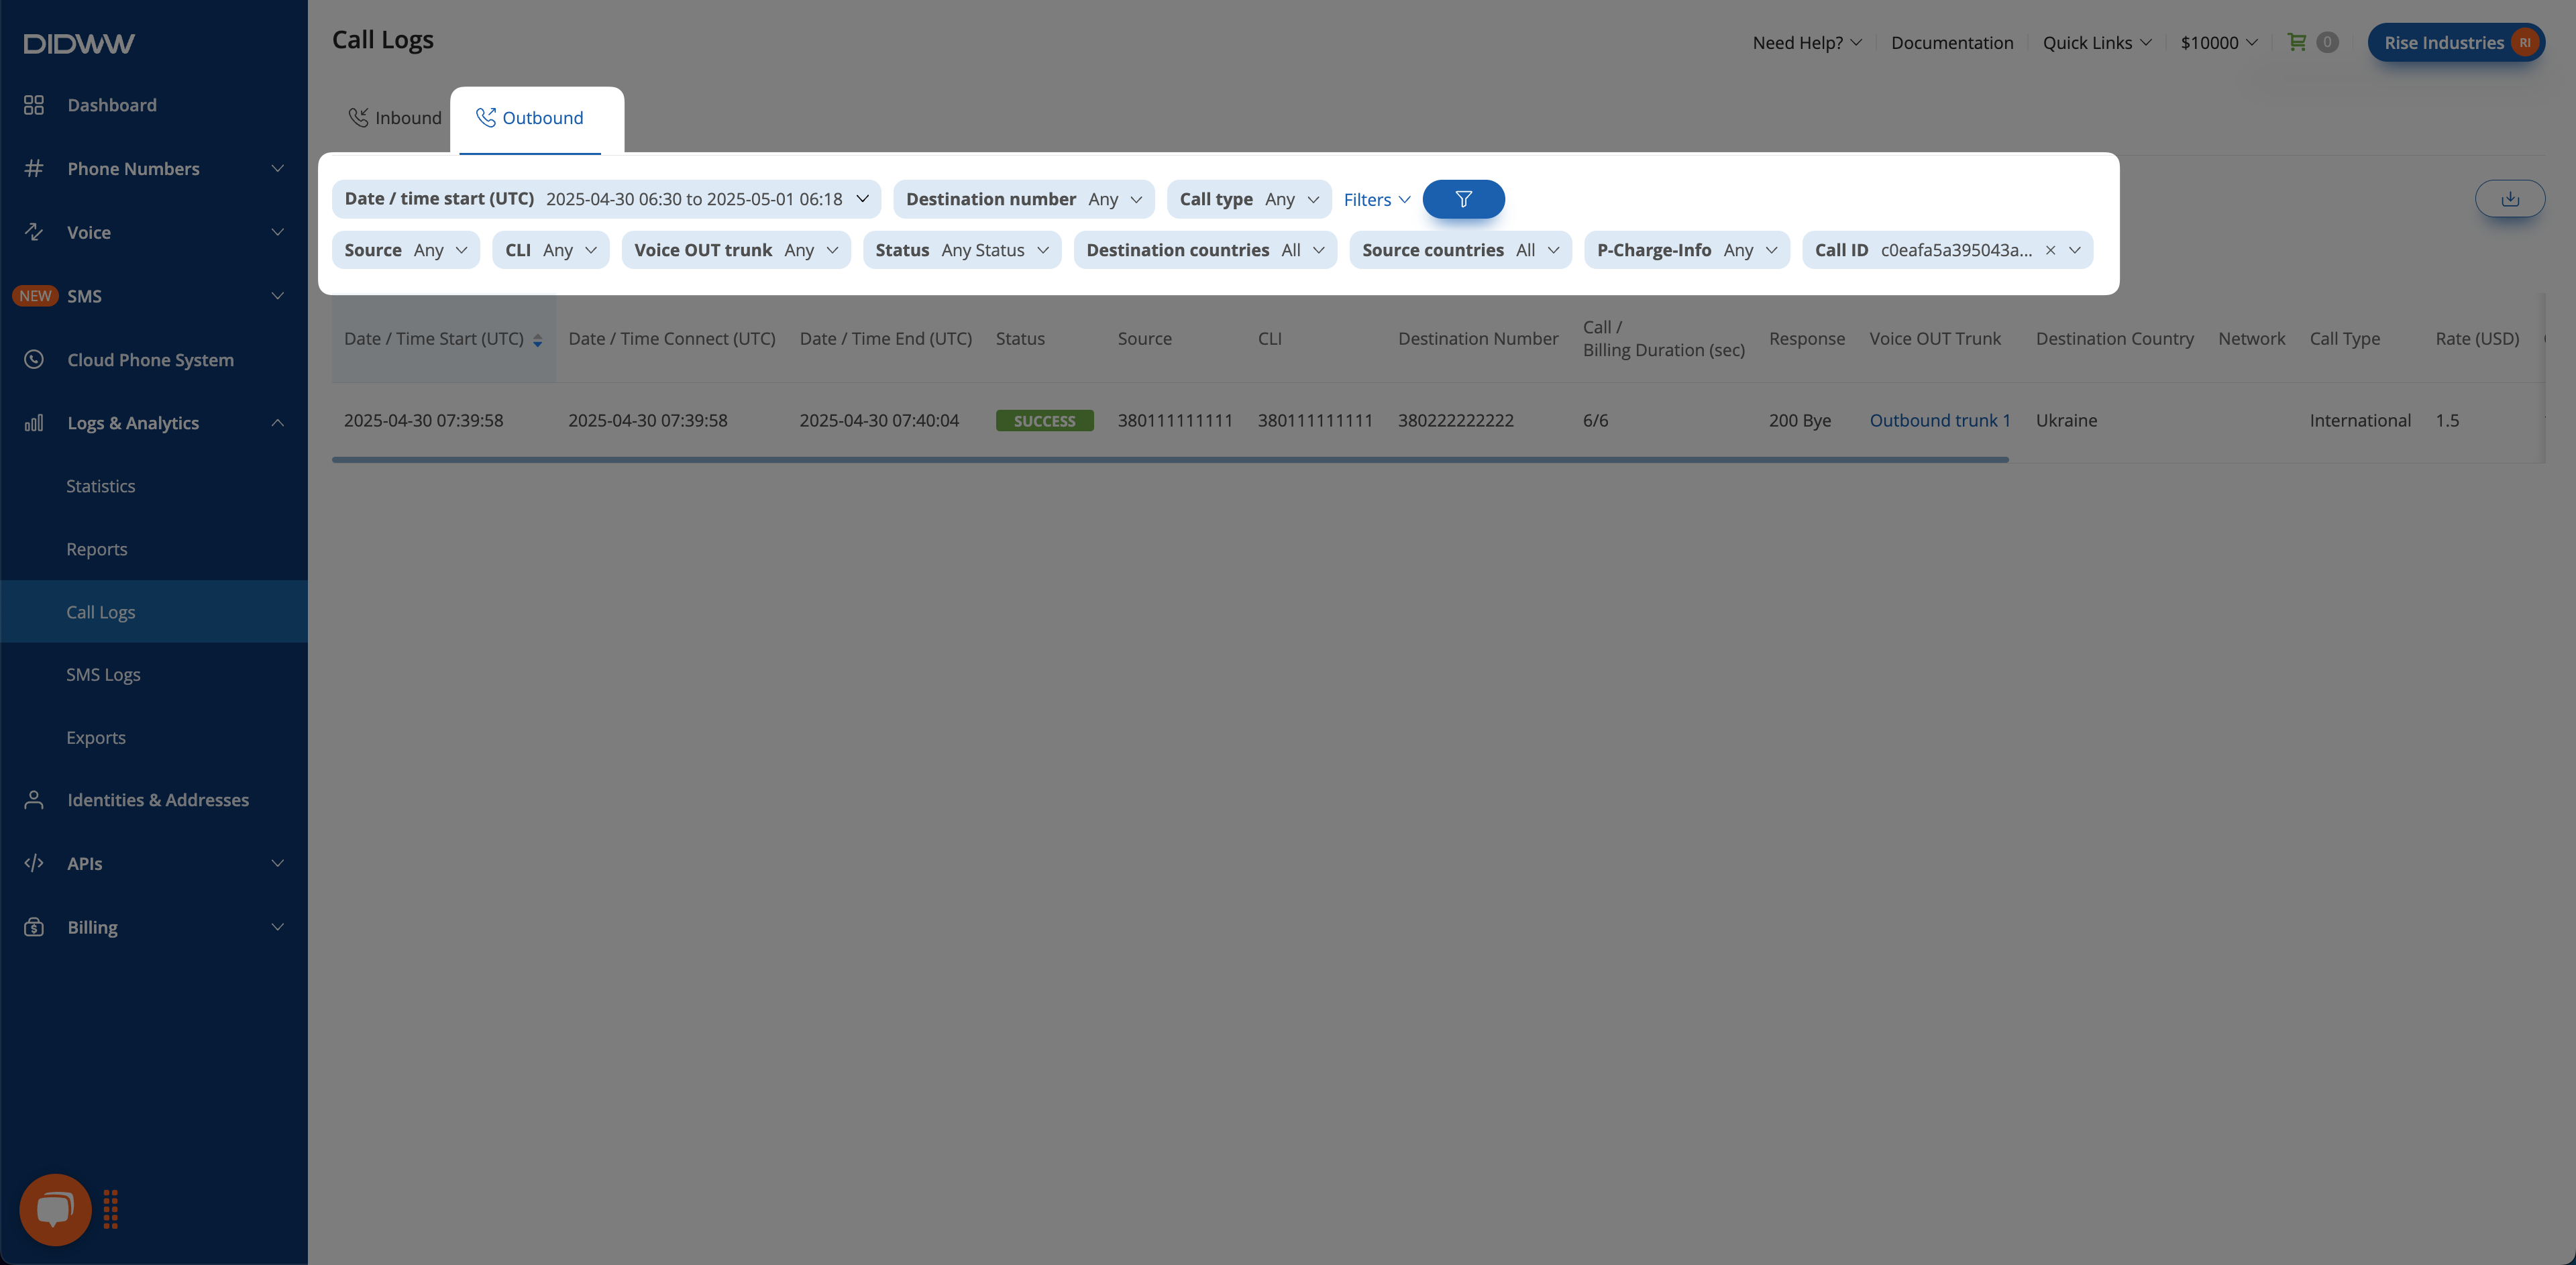Open the Call type filter

[1249, 199]
